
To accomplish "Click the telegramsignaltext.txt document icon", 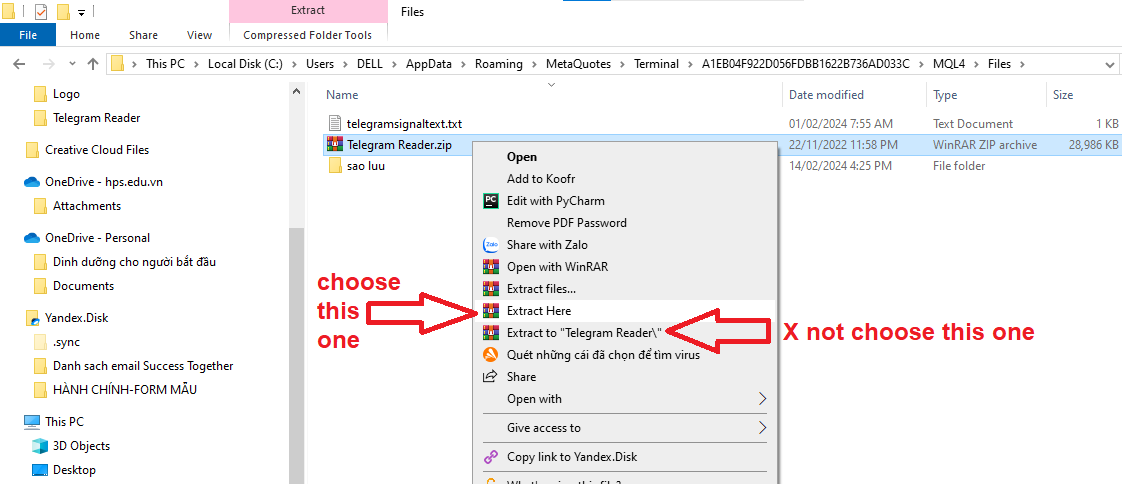I will pyautogui.click(x=335, y=123).
